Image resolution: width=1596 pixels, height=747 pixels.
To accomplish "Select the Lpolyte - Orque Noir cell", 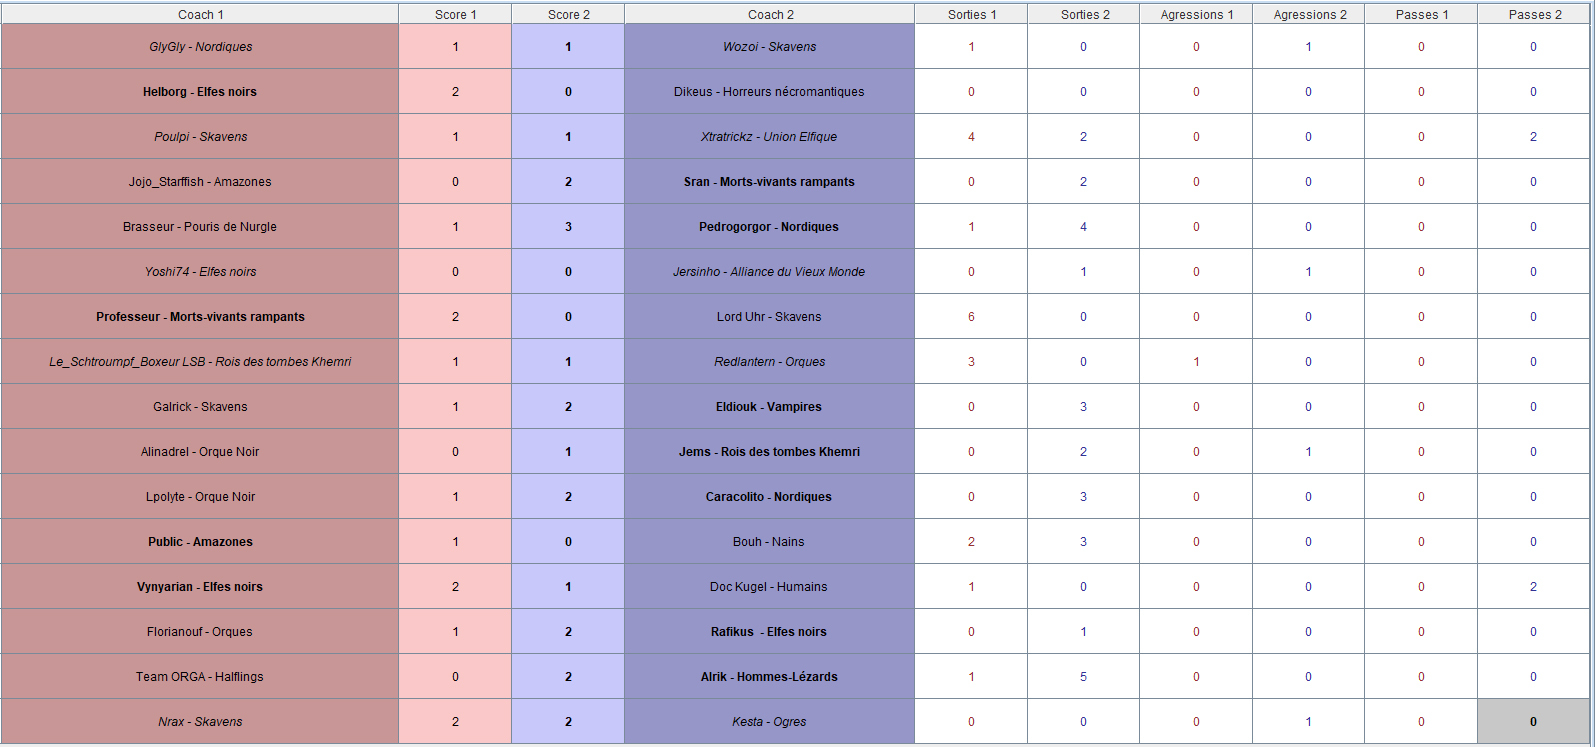I will click(200, 497).
